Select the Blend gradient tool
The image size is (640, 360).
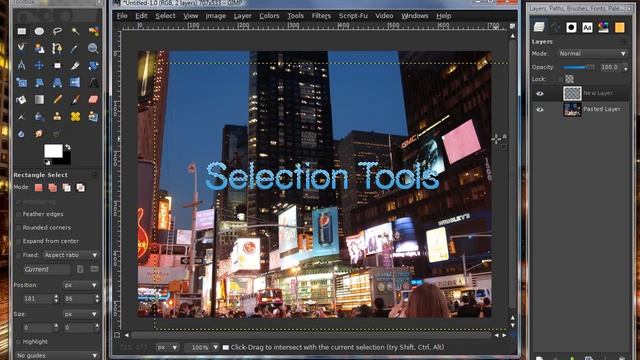(x=39, y=100)
